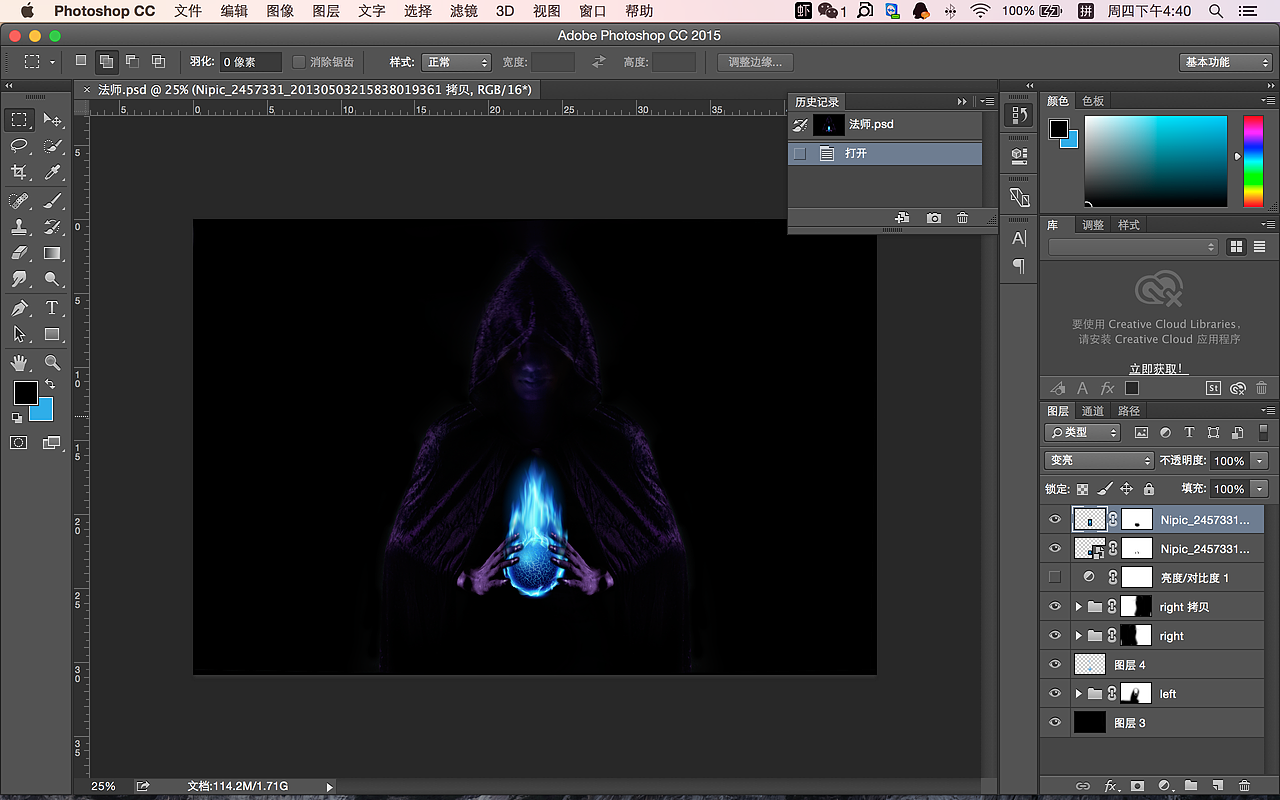Select the Hand tool

tap(20, 362)
